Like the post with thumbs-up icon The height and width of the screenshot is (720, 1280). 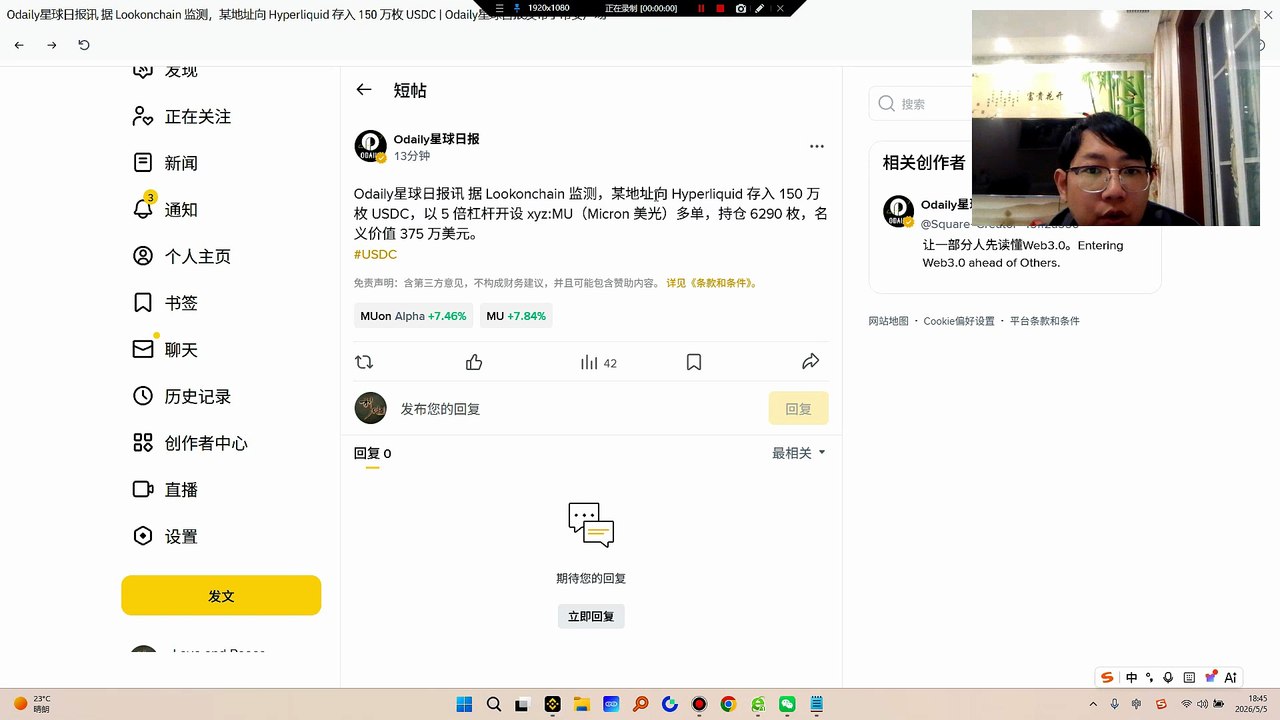[x=474, y=362]
